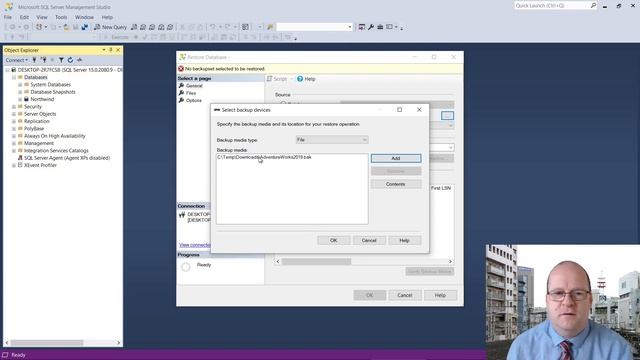Click the Filter icon in Object Explorer
The height and width of the screenshot is (360, 640).
[61, 60]
